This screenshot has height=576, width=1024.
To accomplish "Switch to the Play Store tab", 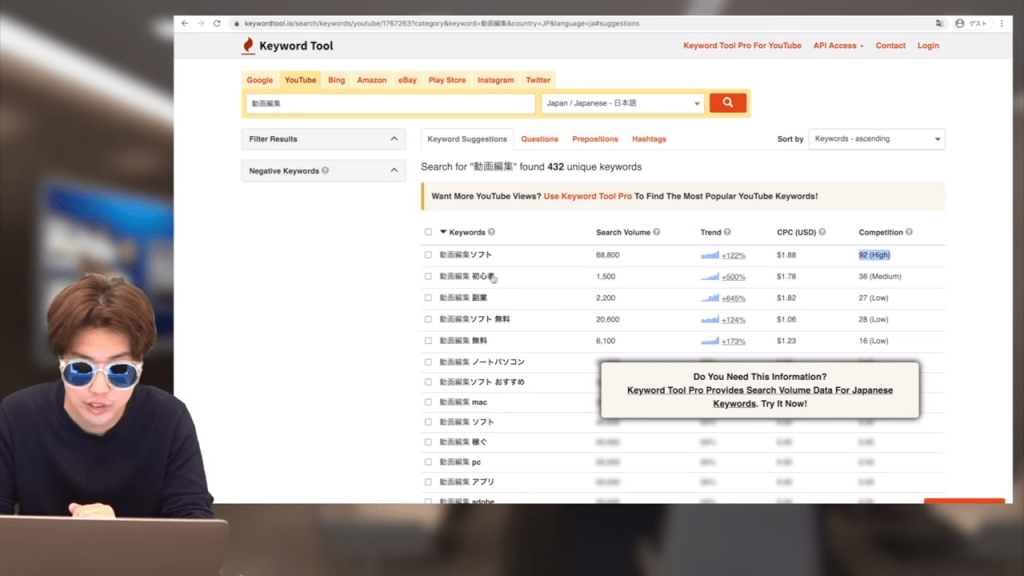I will 447,80.
